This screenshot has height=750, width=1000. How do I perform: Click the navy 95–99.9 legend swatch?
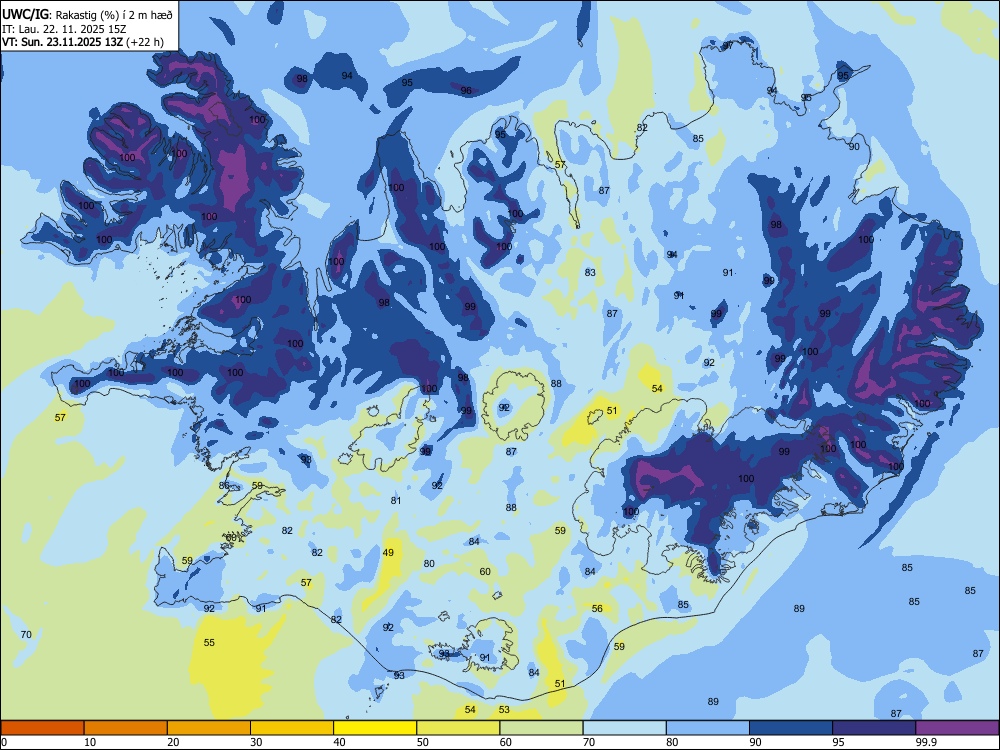tap(874, 728)
